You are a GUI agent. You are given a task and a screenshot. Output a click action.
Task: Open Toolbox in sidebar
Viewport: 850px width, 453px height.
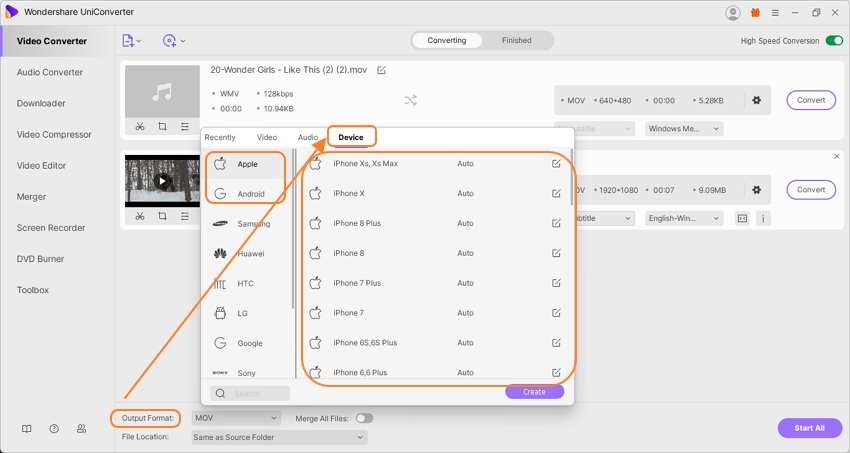33,290
